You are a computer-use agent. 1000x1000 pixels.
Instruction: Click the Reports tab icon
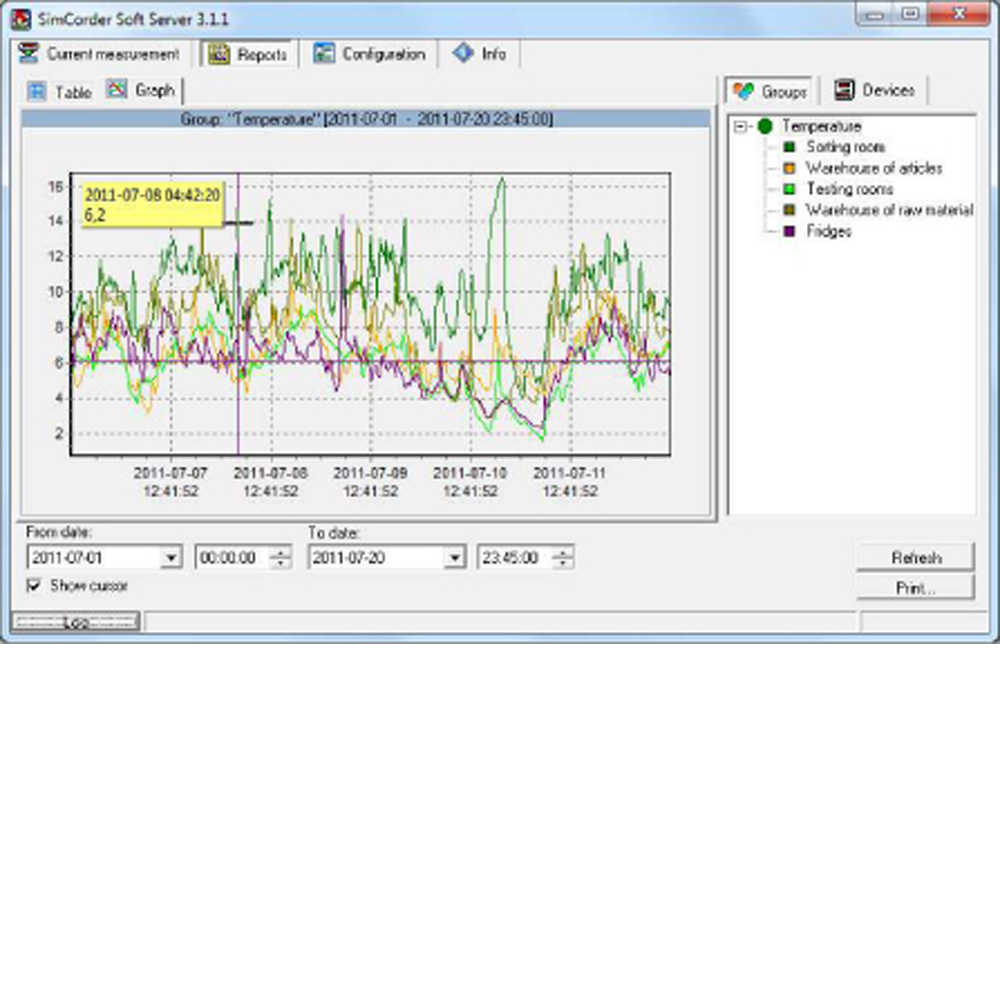pyautogui.click(x=219, y=55)
